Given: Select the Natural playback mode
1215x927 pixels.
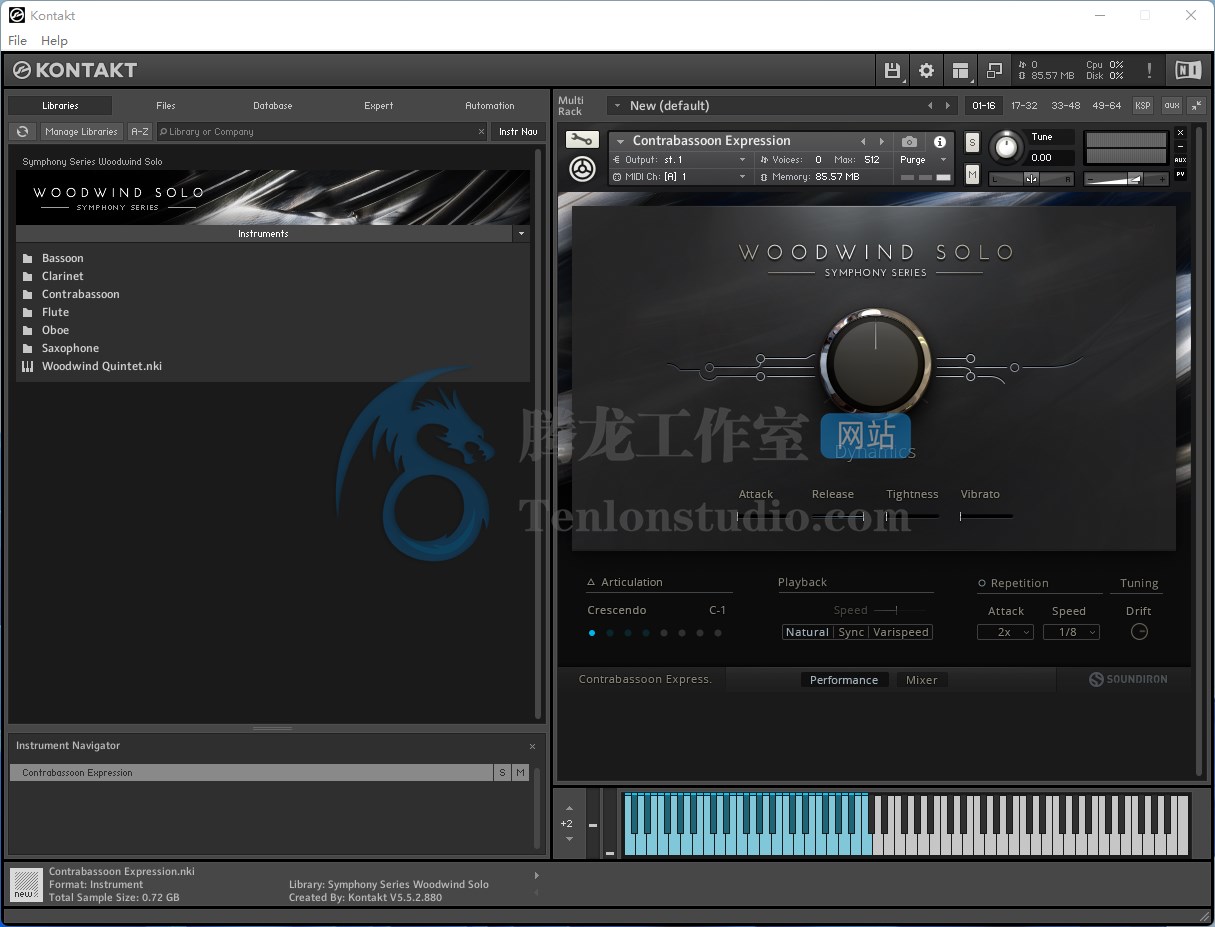Looking at the screenshot, I should (808, 632).
